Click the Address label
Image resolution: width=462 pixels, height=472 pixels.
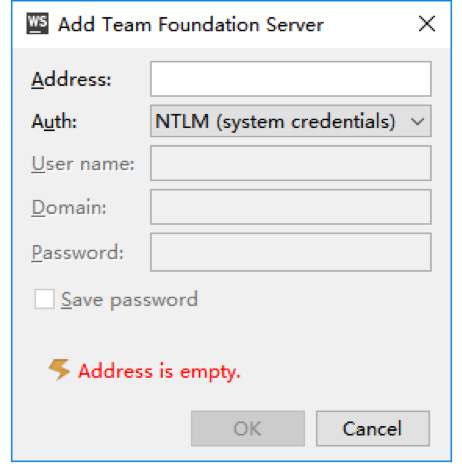(71, 79)
